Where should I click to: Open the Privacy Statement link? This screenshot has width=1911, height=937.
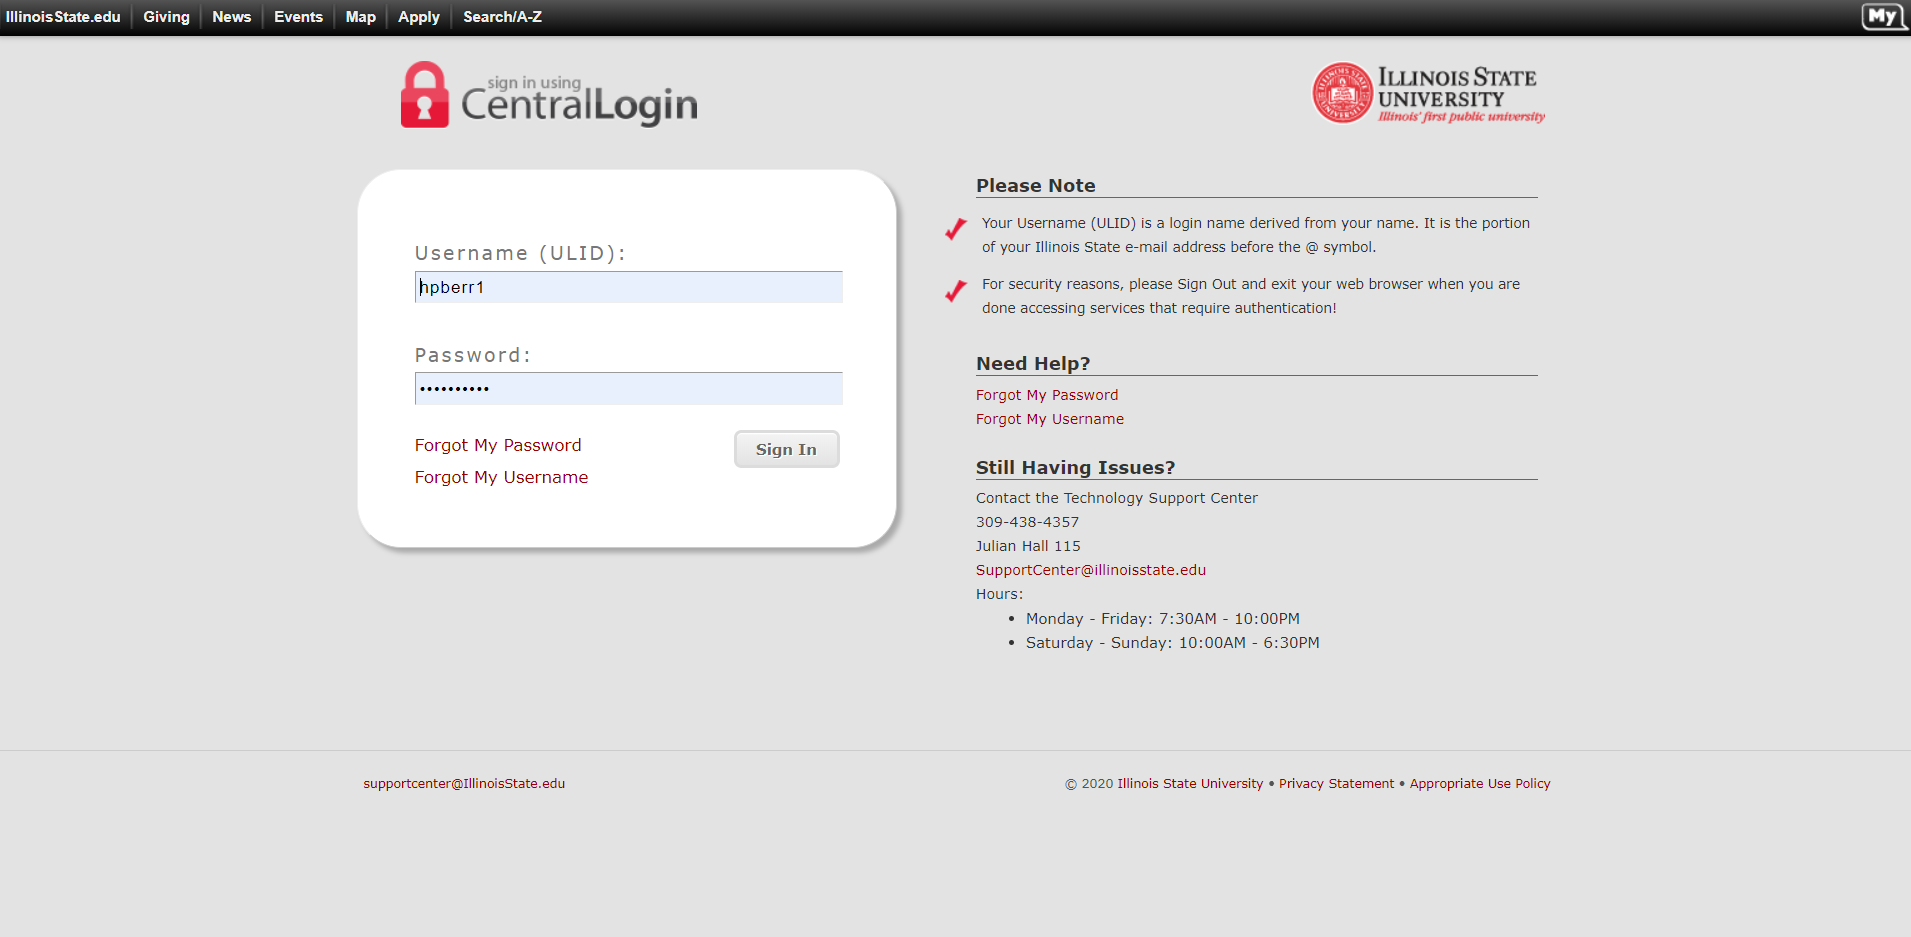(1336, 783)
